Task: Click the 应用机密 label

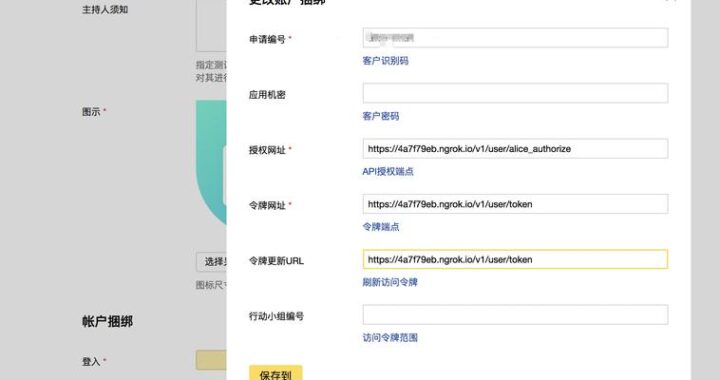Action: [267, 95]
